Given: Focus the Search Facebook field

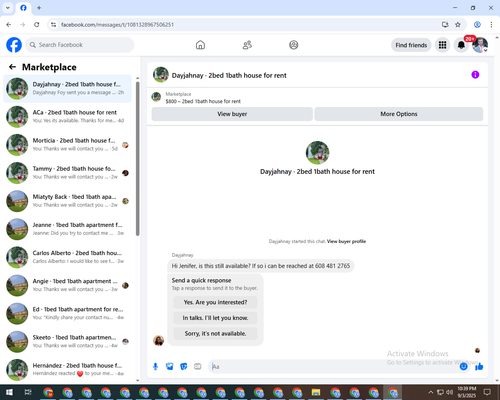Looking at the screenshot, I should [x=80, y=45].
